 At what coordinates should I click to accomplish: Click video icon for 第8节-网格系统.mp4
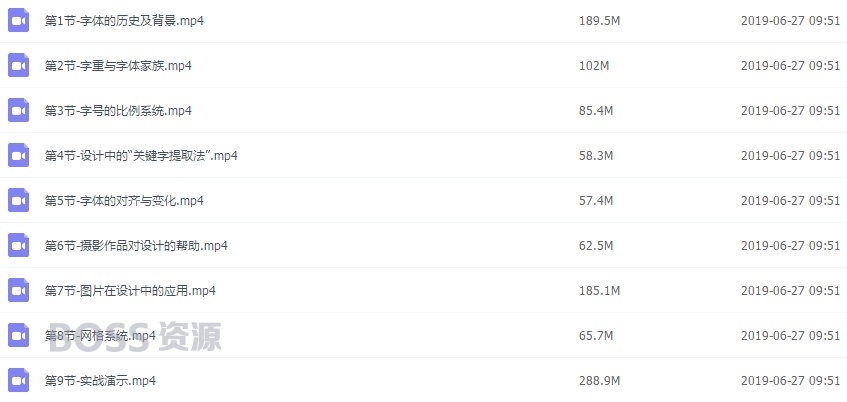(18, 336)
